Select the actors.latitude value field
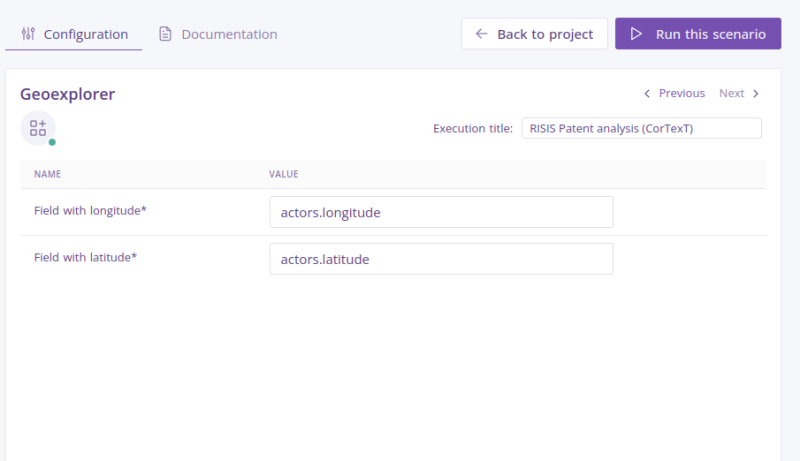Image resolution: width=800 pixels, height=461 pixels. pos(441,259)
